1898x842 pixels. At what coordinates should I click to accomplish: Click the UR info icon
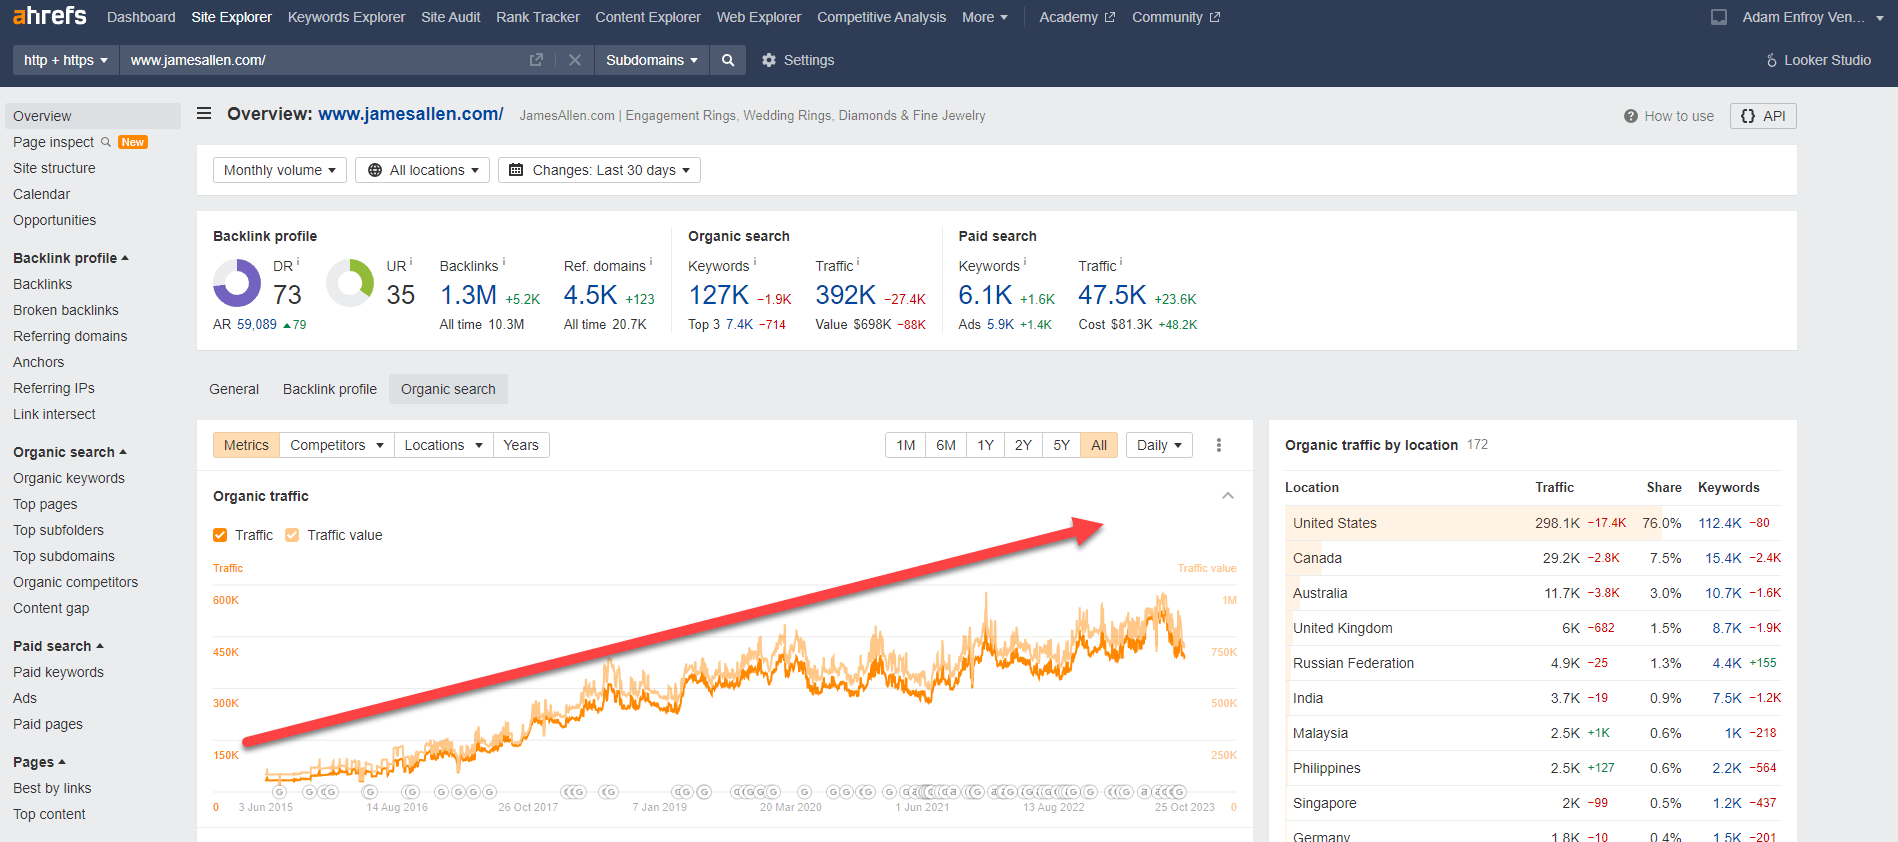pyautogui.click(x=411, y=262)
